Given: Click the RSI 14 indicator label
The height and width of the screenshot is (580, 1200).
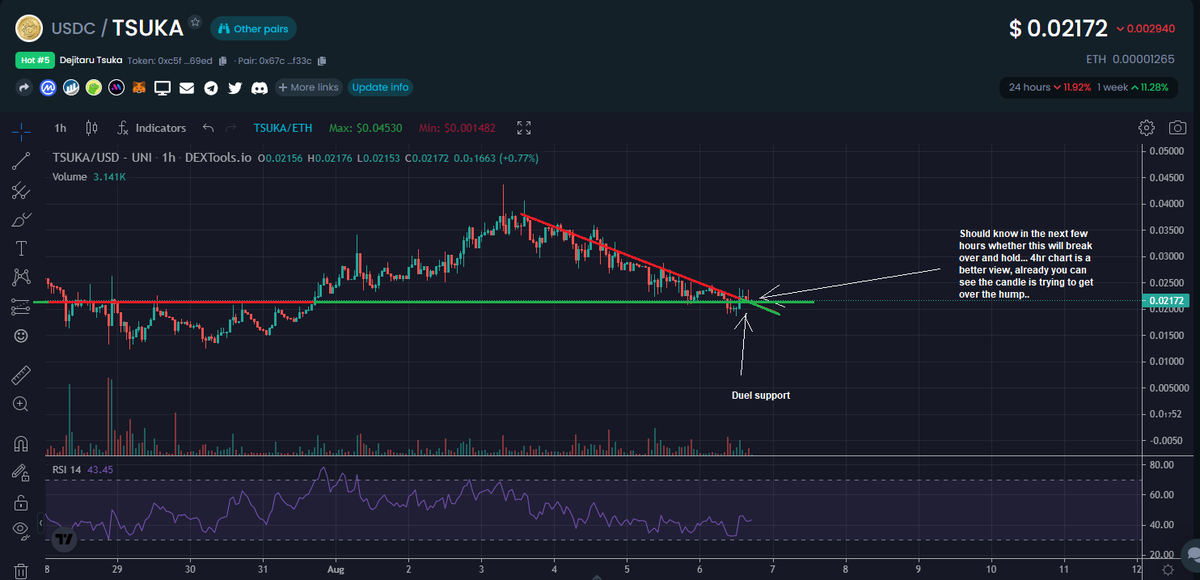Looking at the screenshot, I should pyautogui.click(x=66, y=469).
